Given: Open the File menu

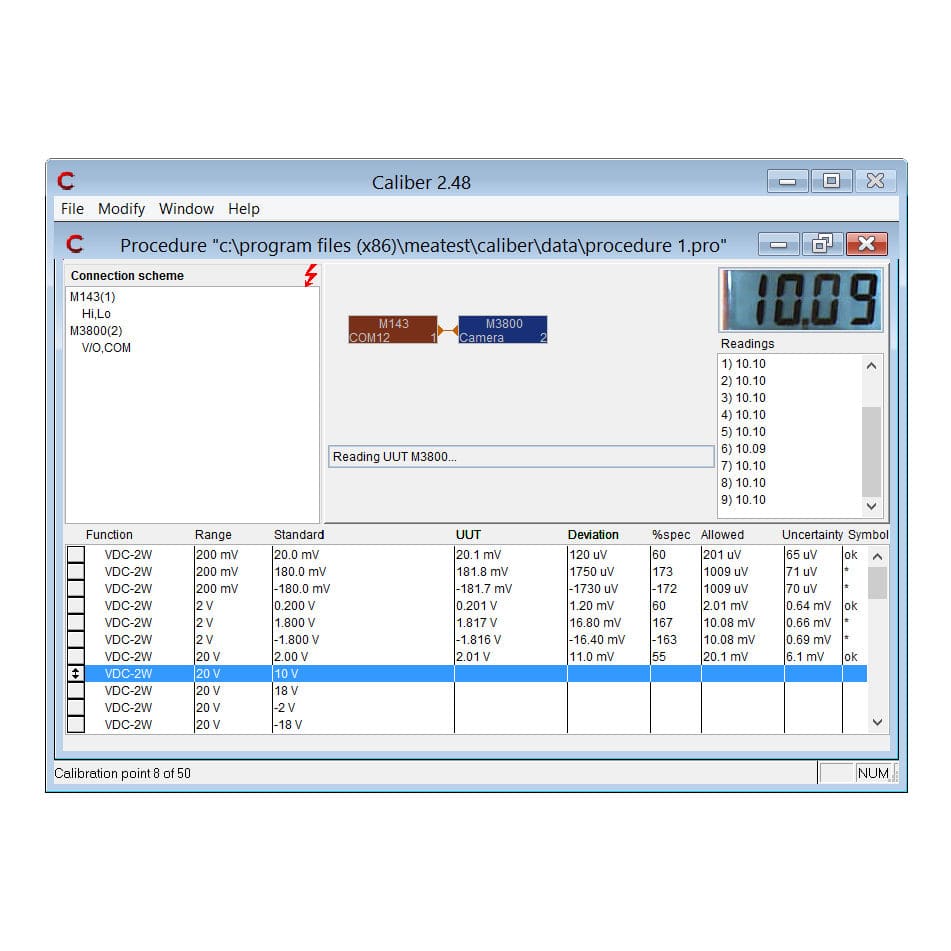Looking at the screenshot, I should (x=71, y=209).
